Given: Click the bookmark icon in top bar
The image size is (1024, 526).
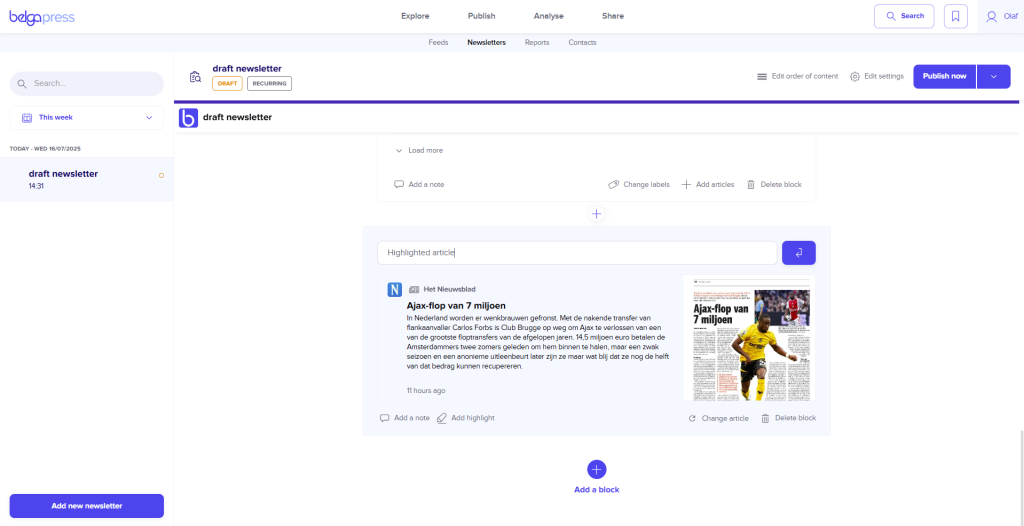Looking at the screenshot, I should click(955, 16).
